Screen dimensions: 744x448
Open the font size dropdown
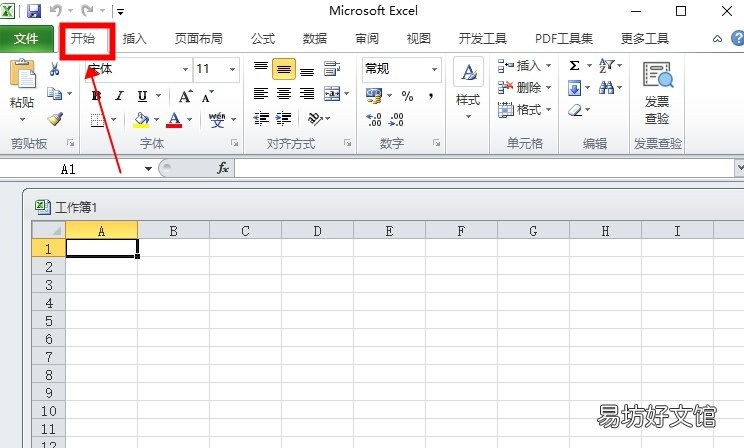(232, 70)
